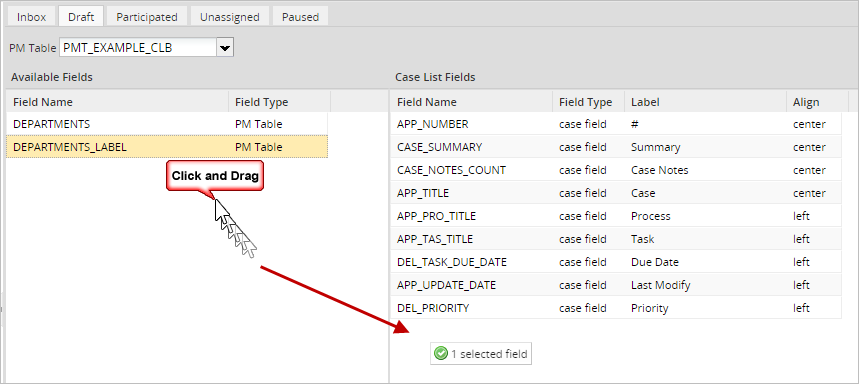Click the green checkmark selected field icon
This screenshot has height=384, width=859.
point(440,354)
